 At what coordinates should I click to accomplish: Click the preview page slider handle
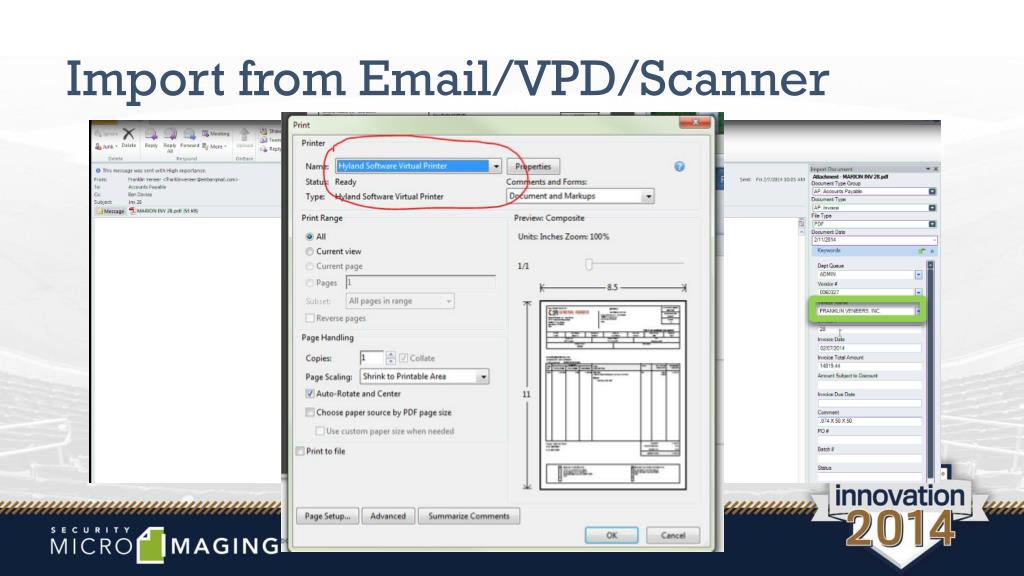click(588, 264)
